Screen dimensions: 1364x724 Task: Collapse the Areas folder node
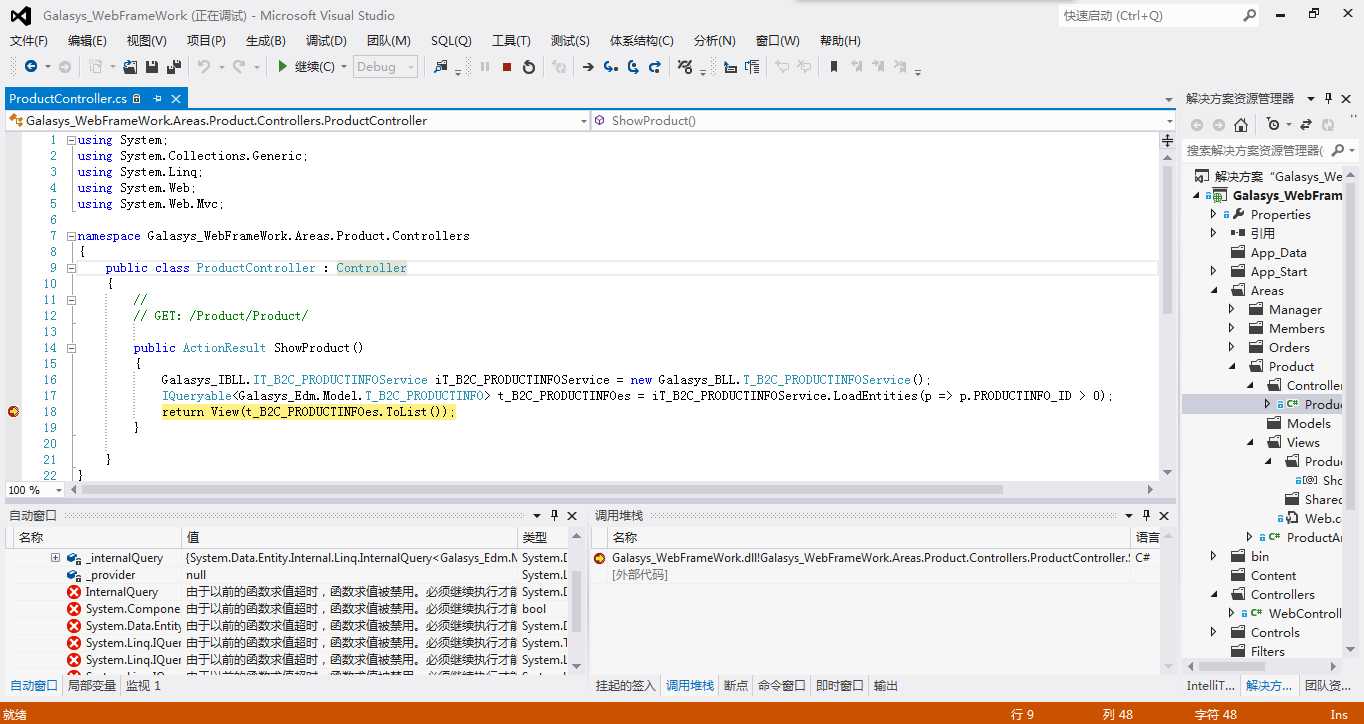(1214, 290)
